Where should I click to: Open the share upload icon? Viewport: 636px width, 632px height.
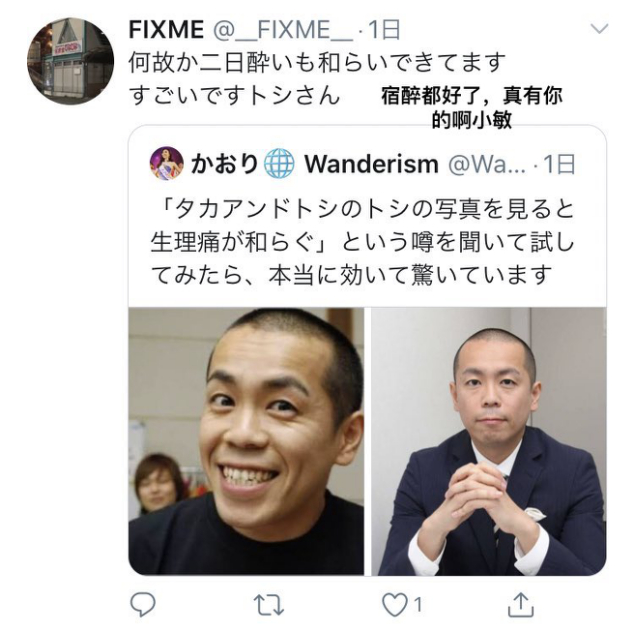520,604
